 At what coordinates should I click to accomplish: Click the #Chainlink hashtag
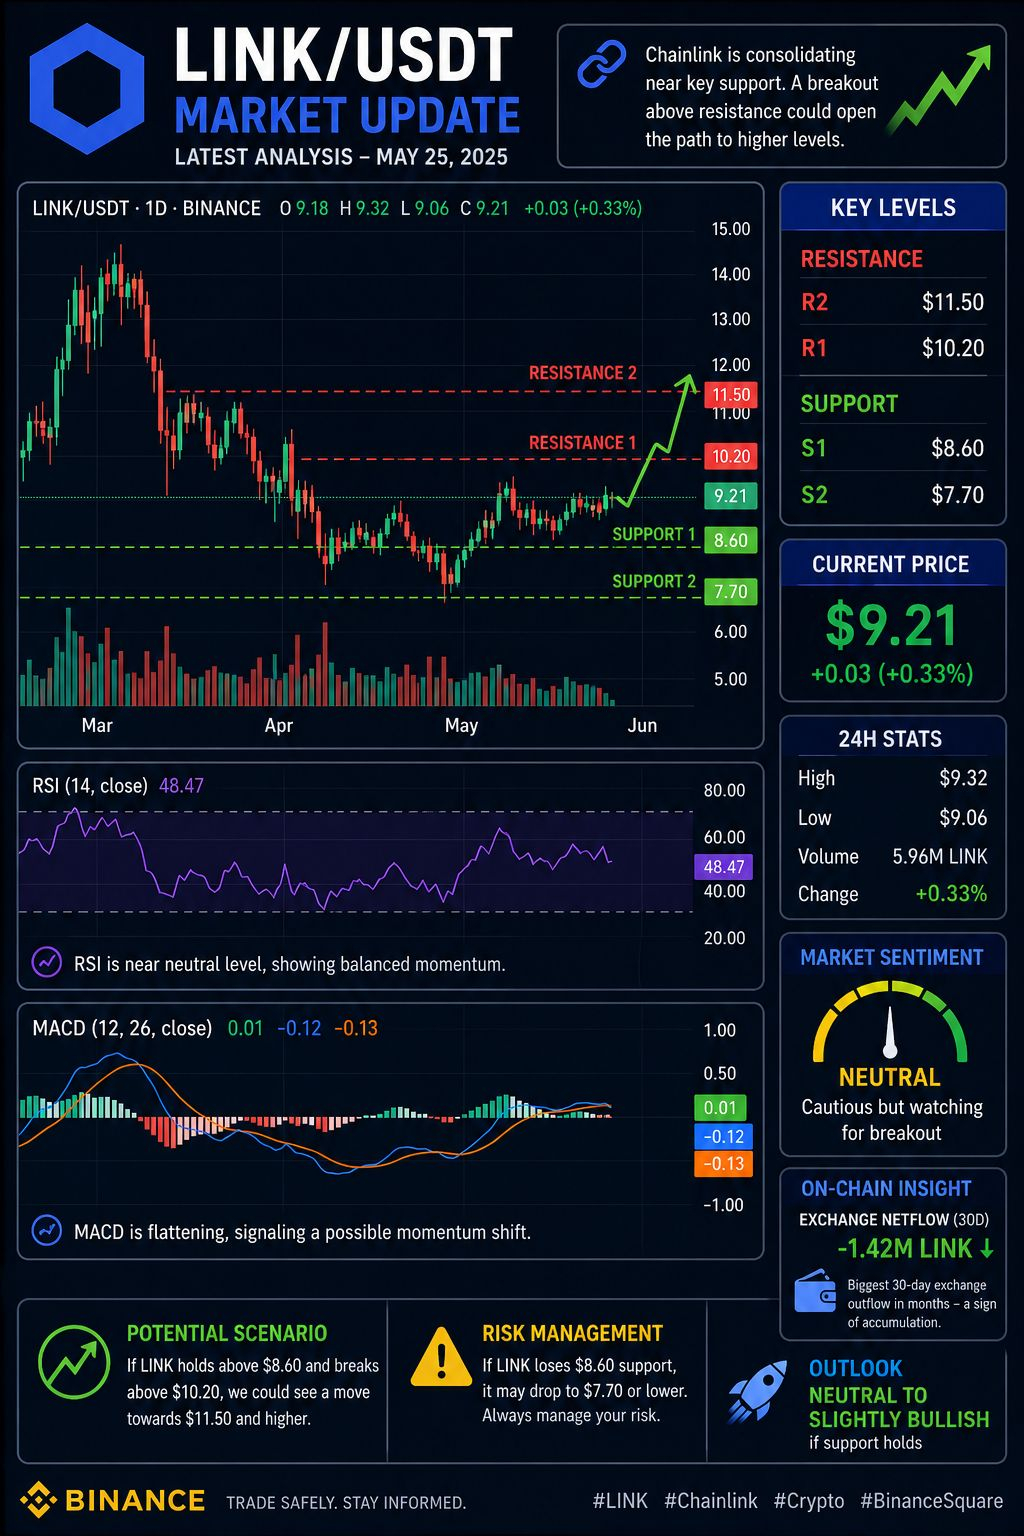click(x=711, y=1501)
